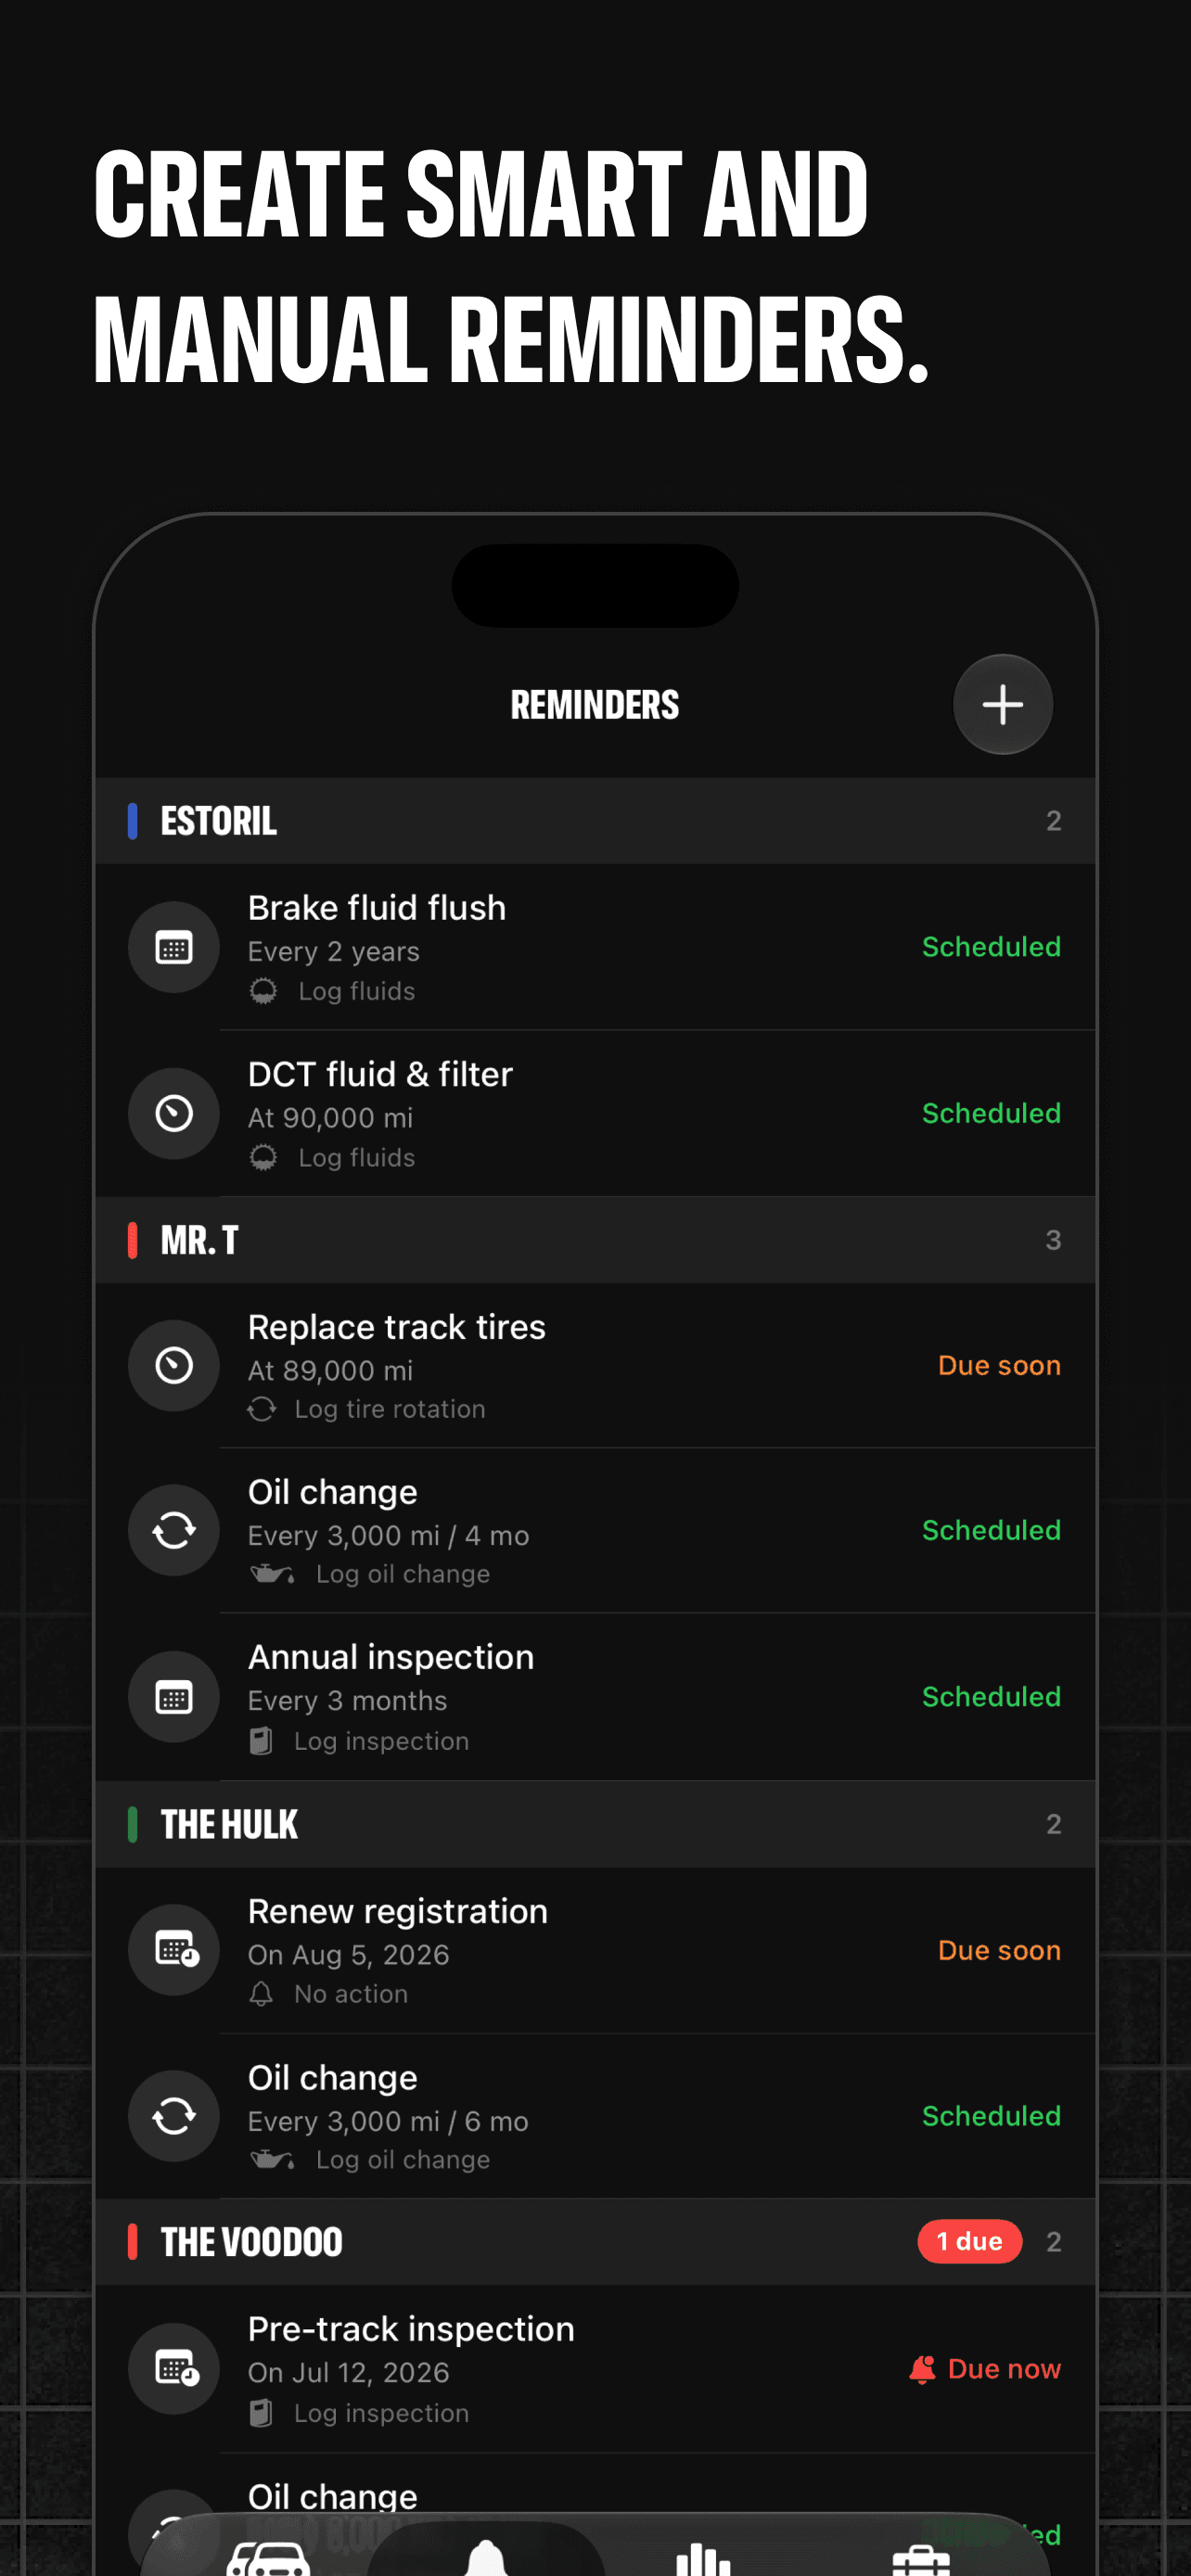Click the calendar icon beside Brake fluid flush

[x=174, y=947]
